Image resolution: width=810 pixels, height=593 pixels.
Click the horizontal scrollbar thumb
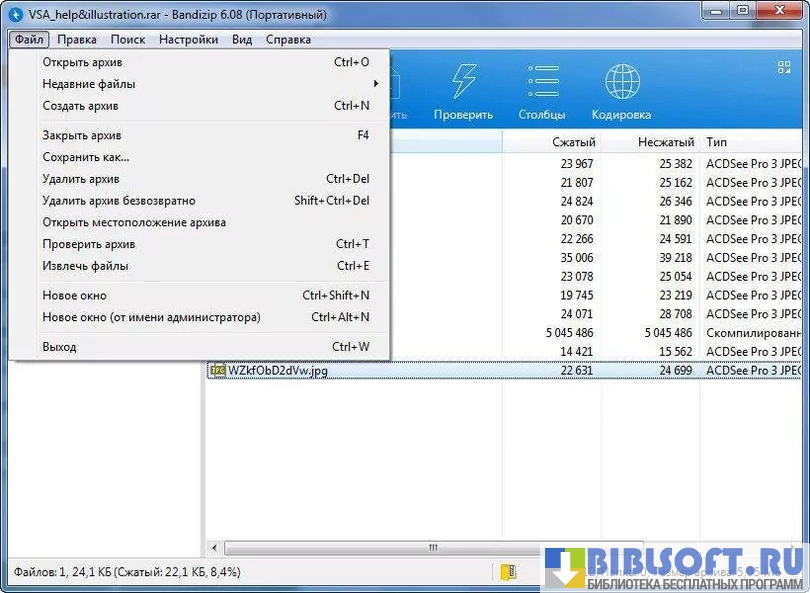[432, 548]
